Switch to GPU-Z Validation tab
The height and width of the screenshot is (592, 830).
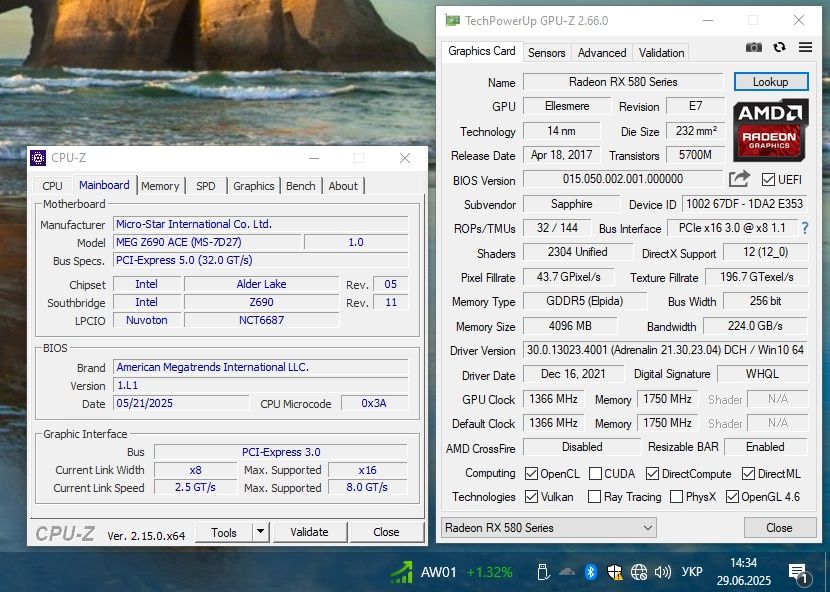click(661, 53)
